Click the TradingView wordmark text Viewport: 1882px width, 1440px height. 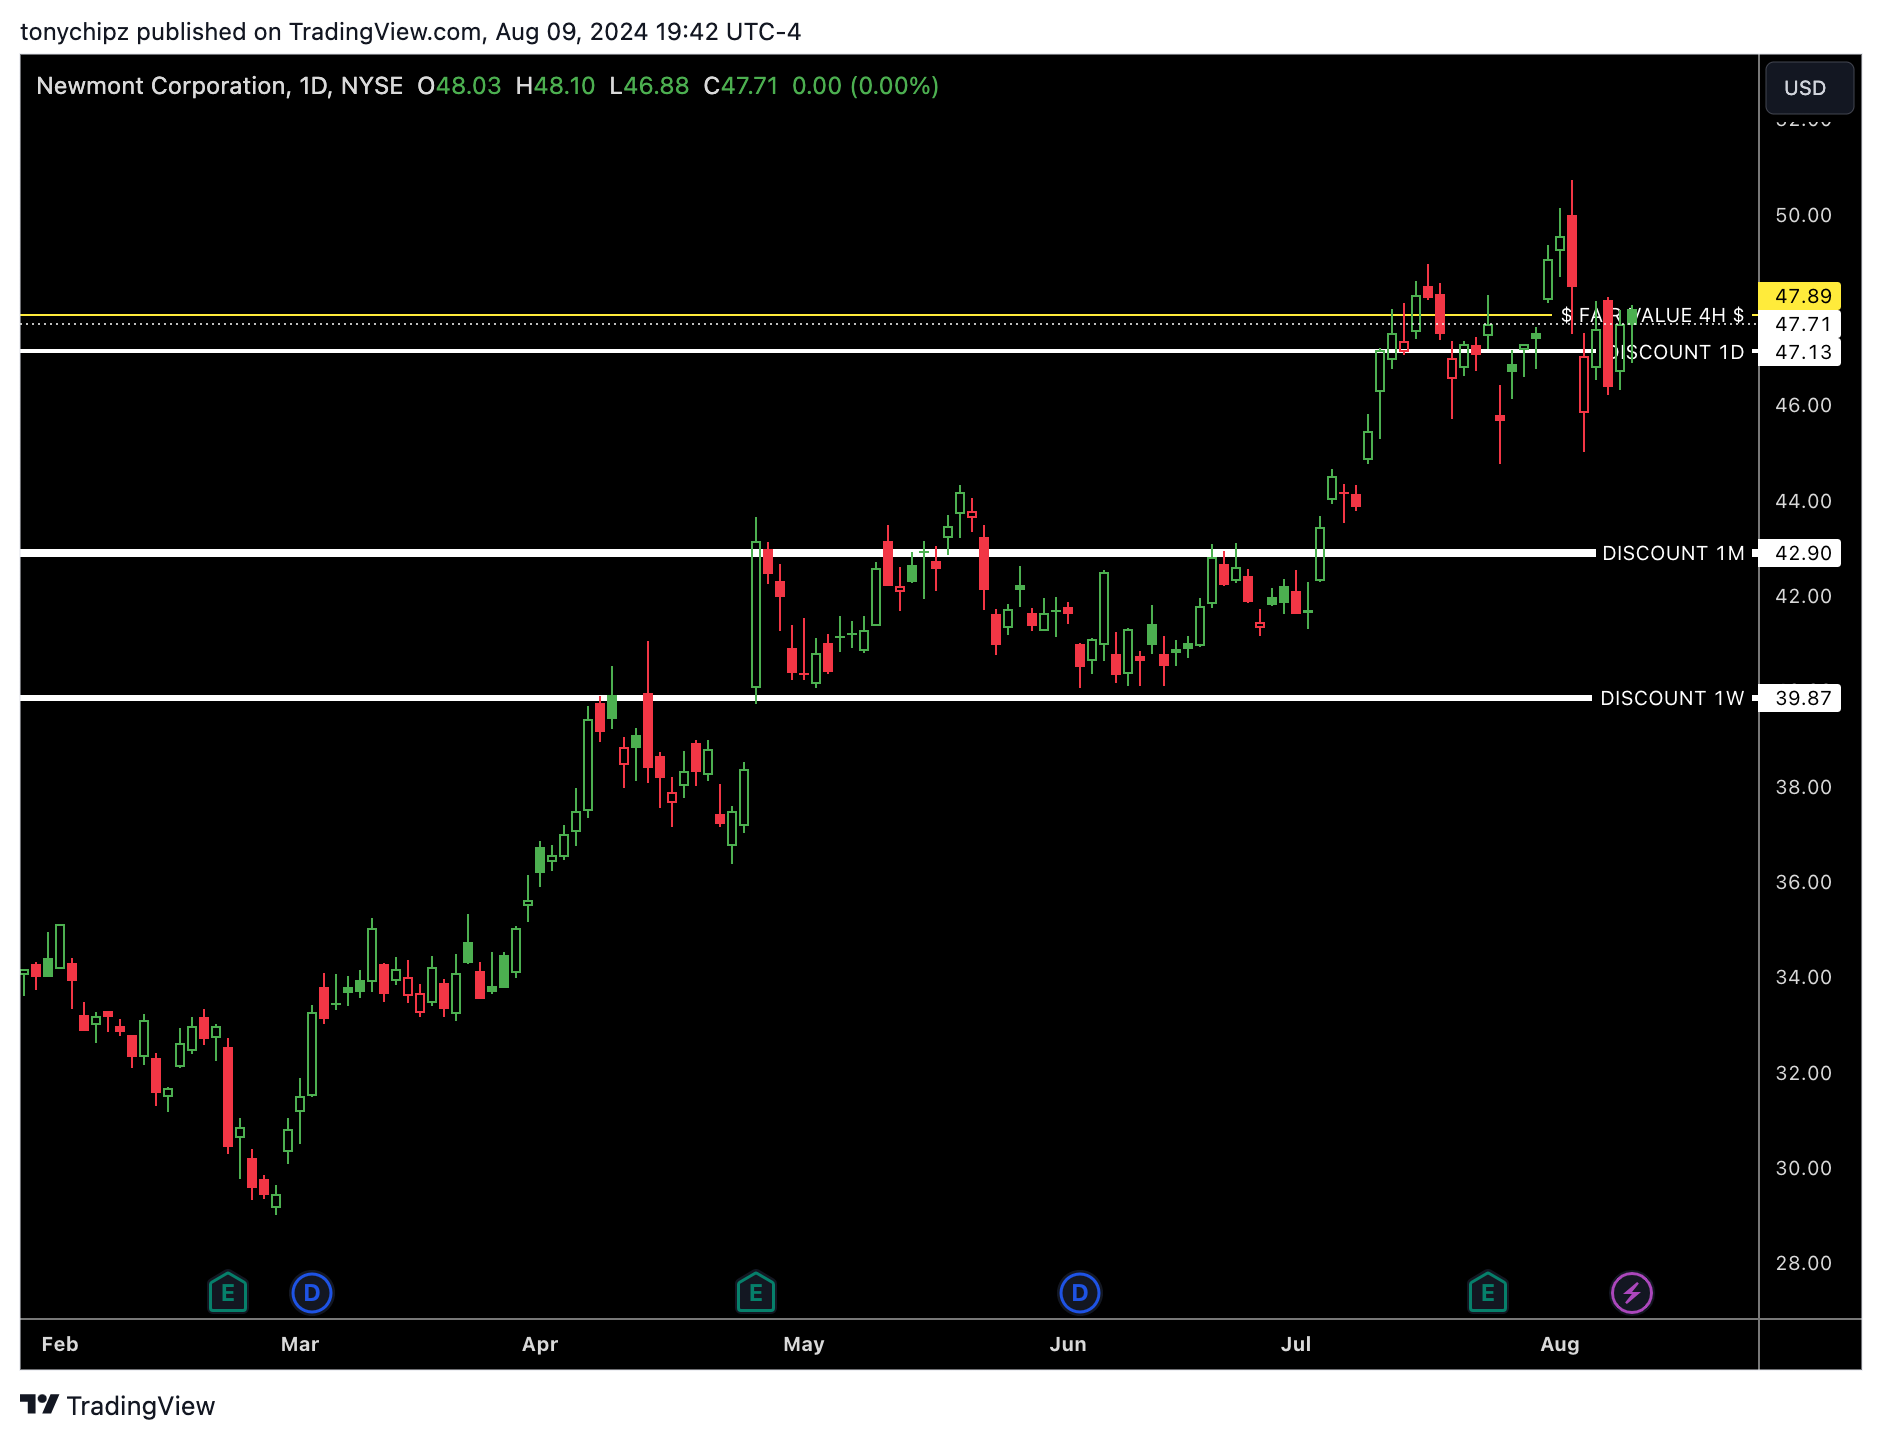[141, 1406]
